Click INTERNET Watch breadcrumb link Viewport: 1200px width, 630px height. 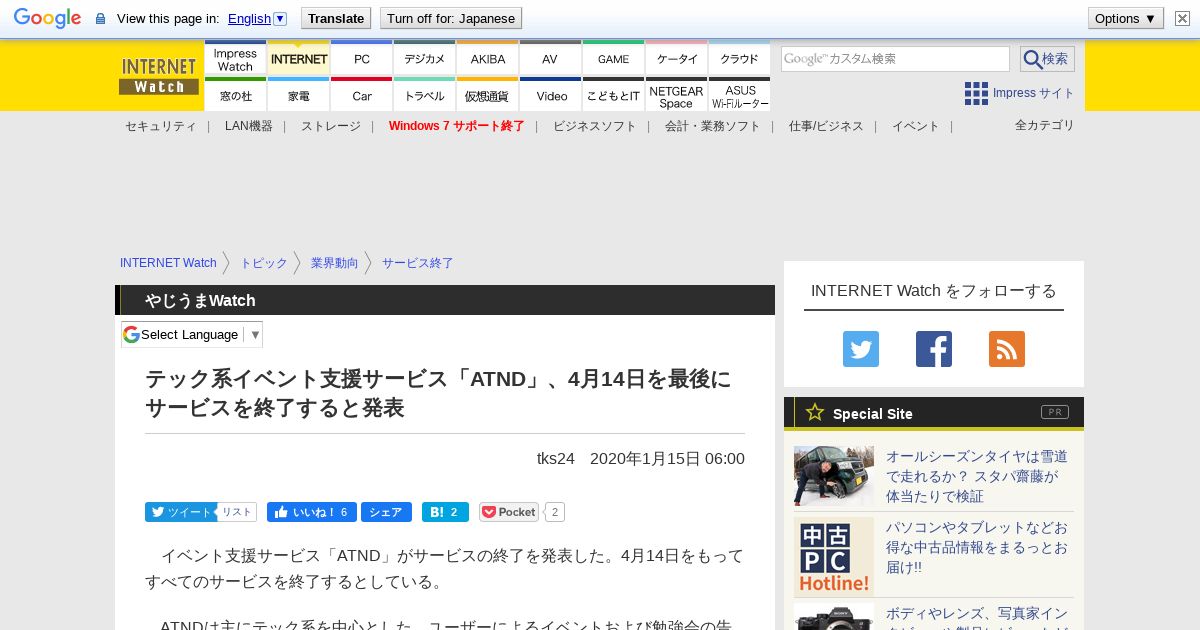[x=168, y=263]
